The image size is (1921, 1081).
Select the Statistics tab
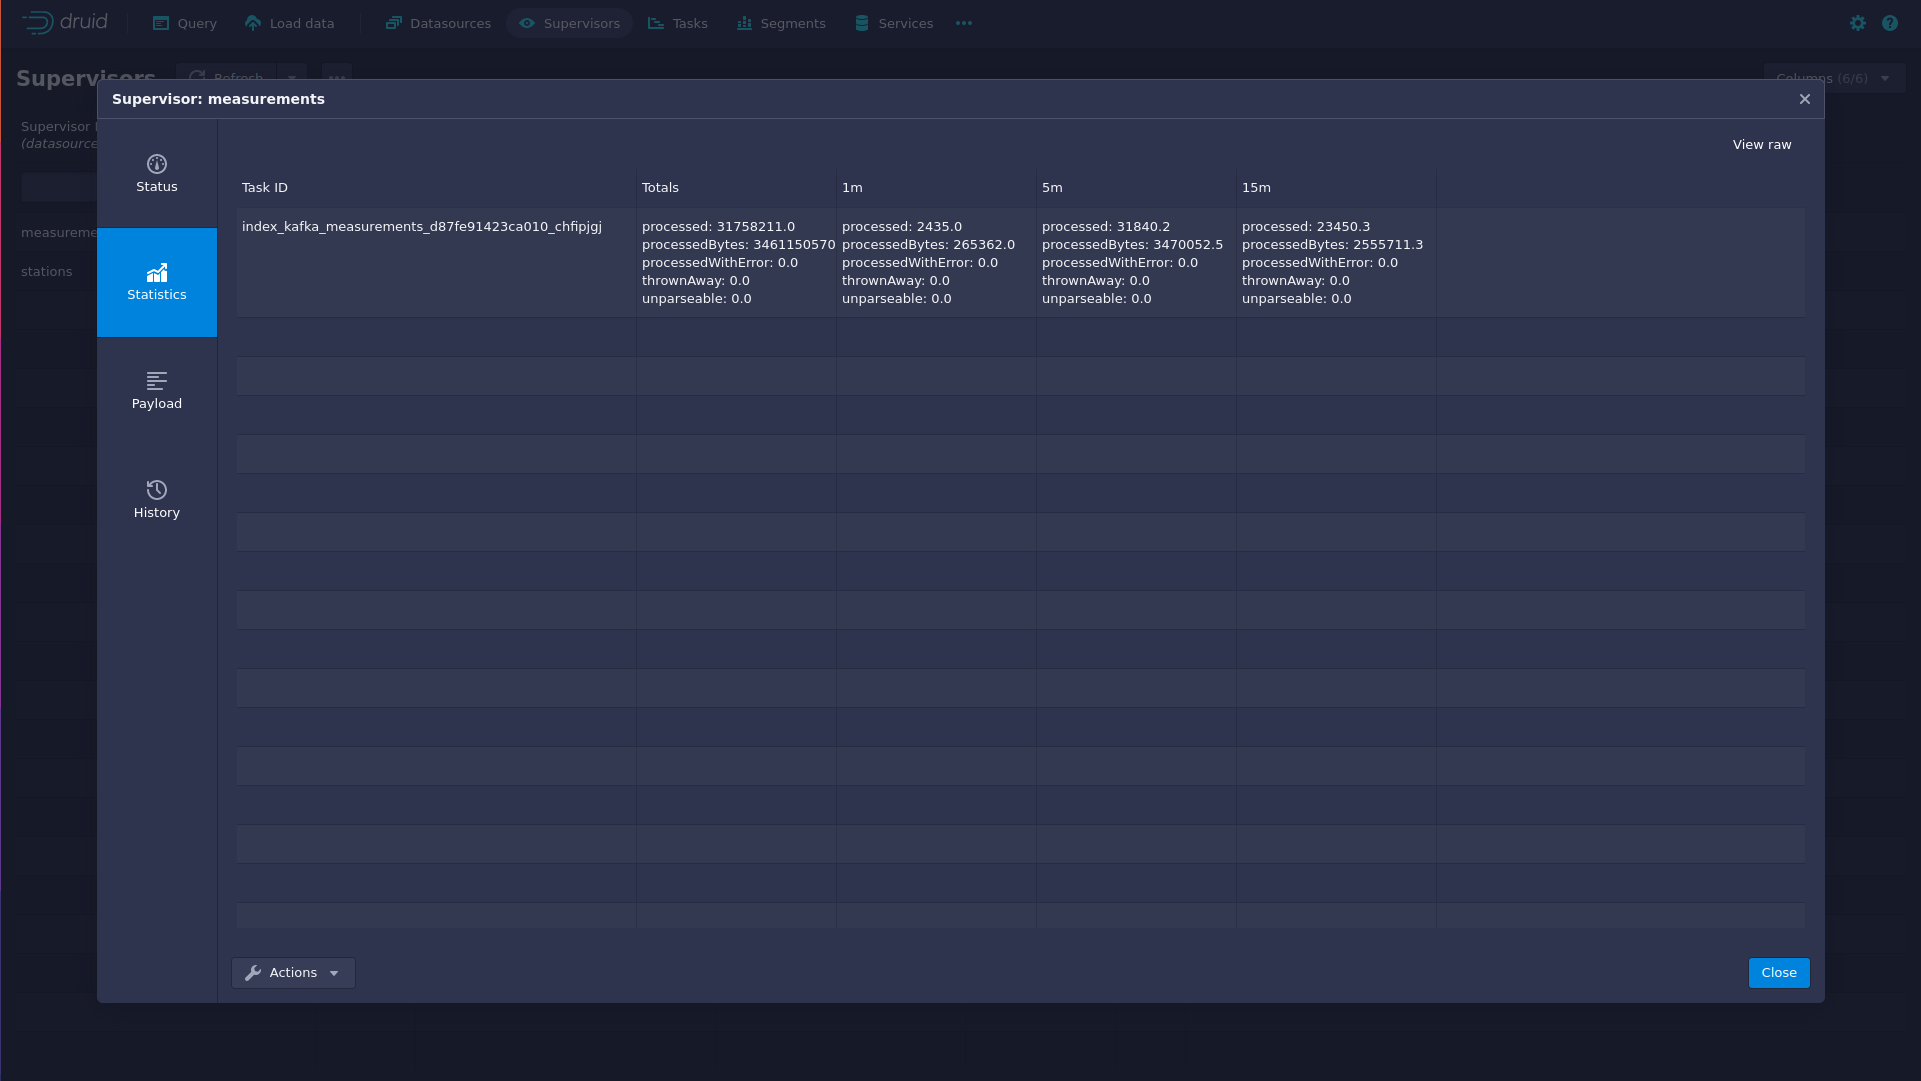(157, 282)
